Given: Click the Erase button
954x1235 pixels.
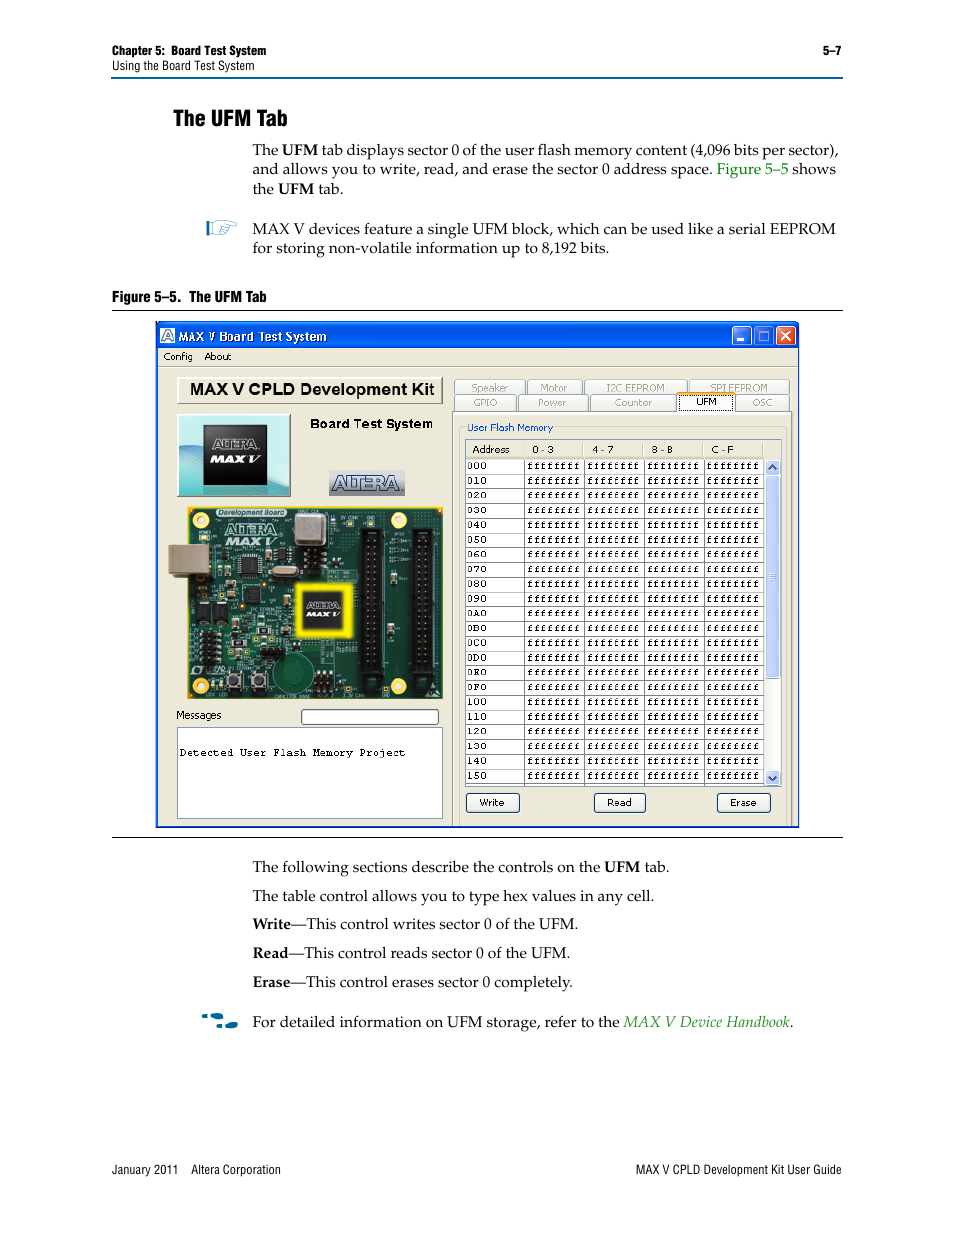Looking at the screenshot, I should tap(743, 803).
